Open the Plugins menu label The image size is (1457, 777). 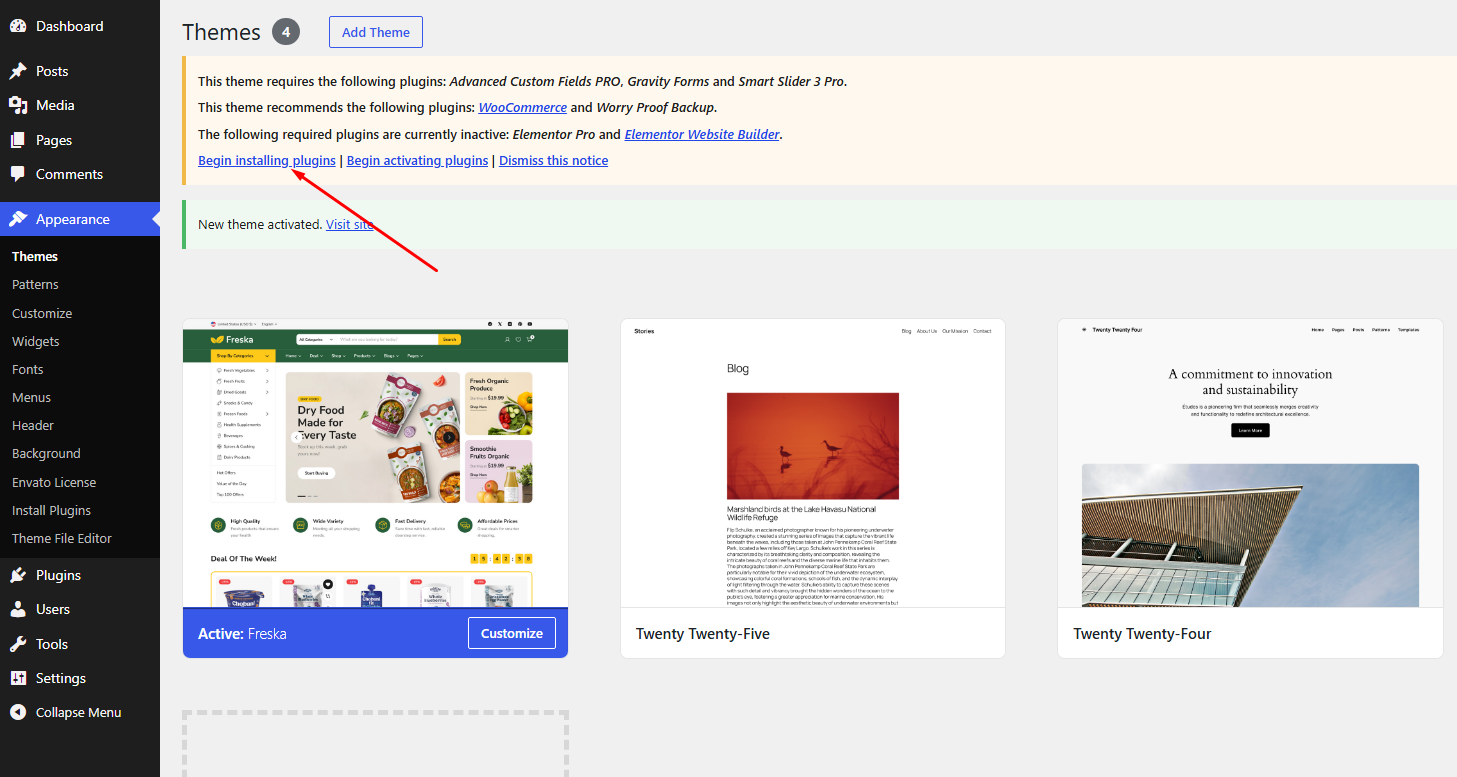coord(58,575)
